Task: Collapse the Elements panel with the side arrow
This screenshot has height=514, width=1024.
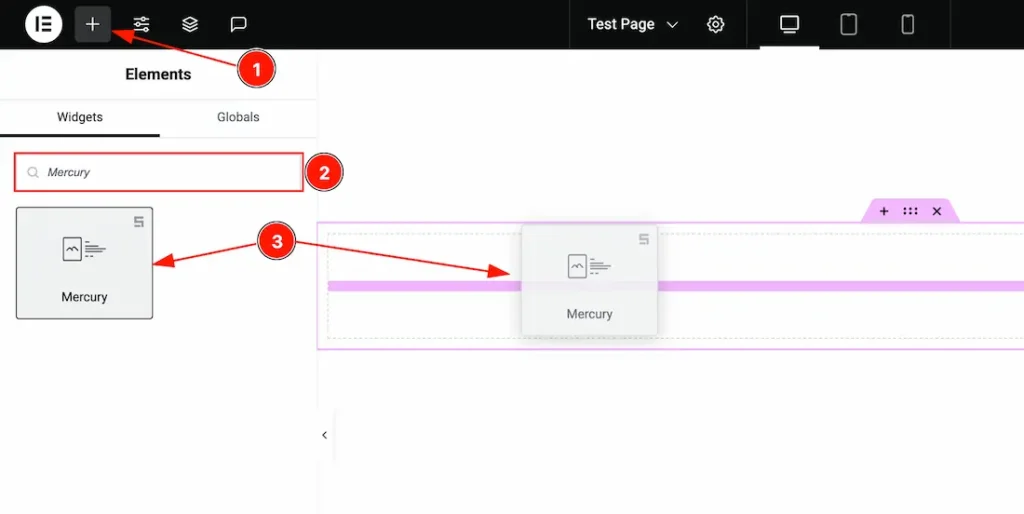Action: tap(324, 435)
